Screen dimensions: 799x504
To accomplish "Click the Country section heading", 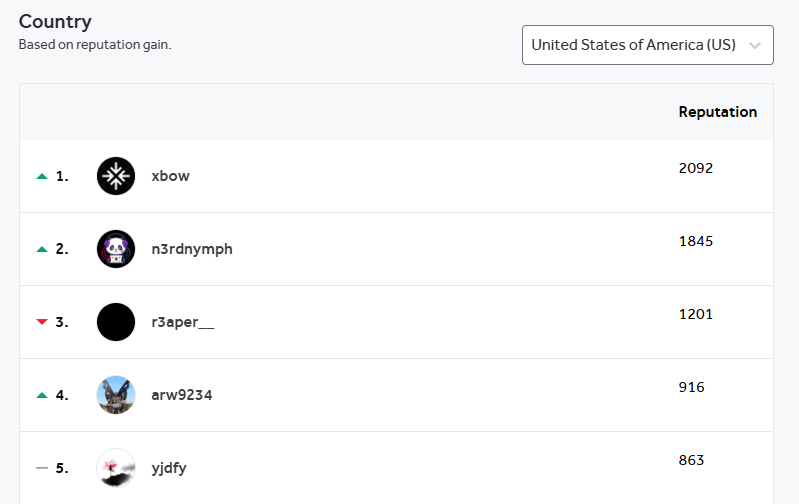I will tap(55, 21).
